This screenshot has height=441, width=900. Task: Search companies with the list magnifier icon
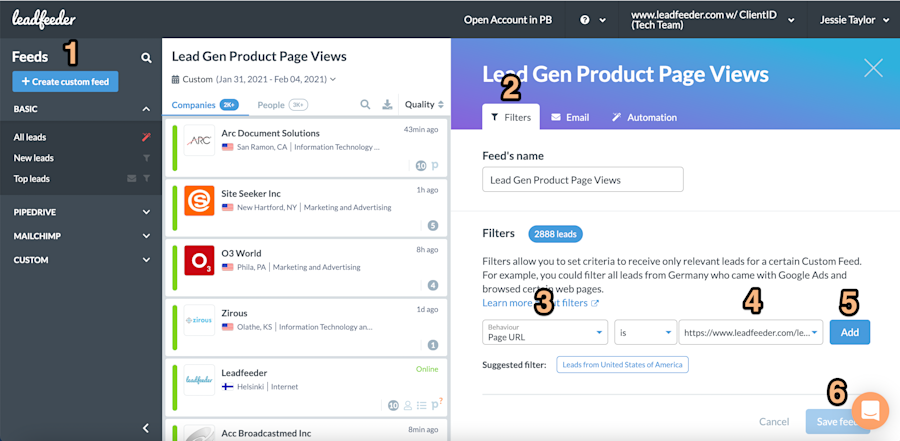click(365, 105)
